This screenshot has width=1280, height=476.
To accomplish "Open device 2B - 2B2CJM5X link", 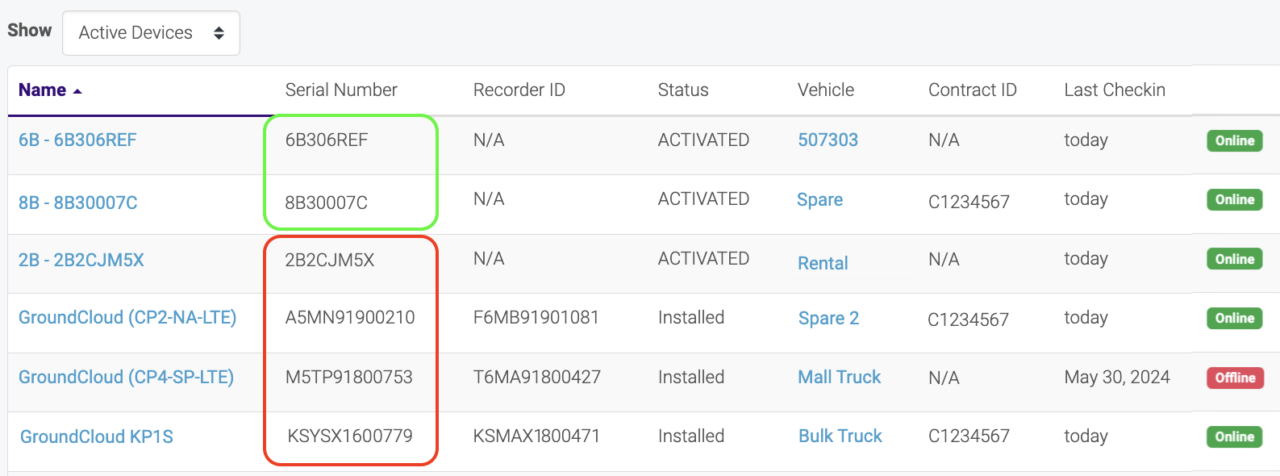I will click(81, 260).
